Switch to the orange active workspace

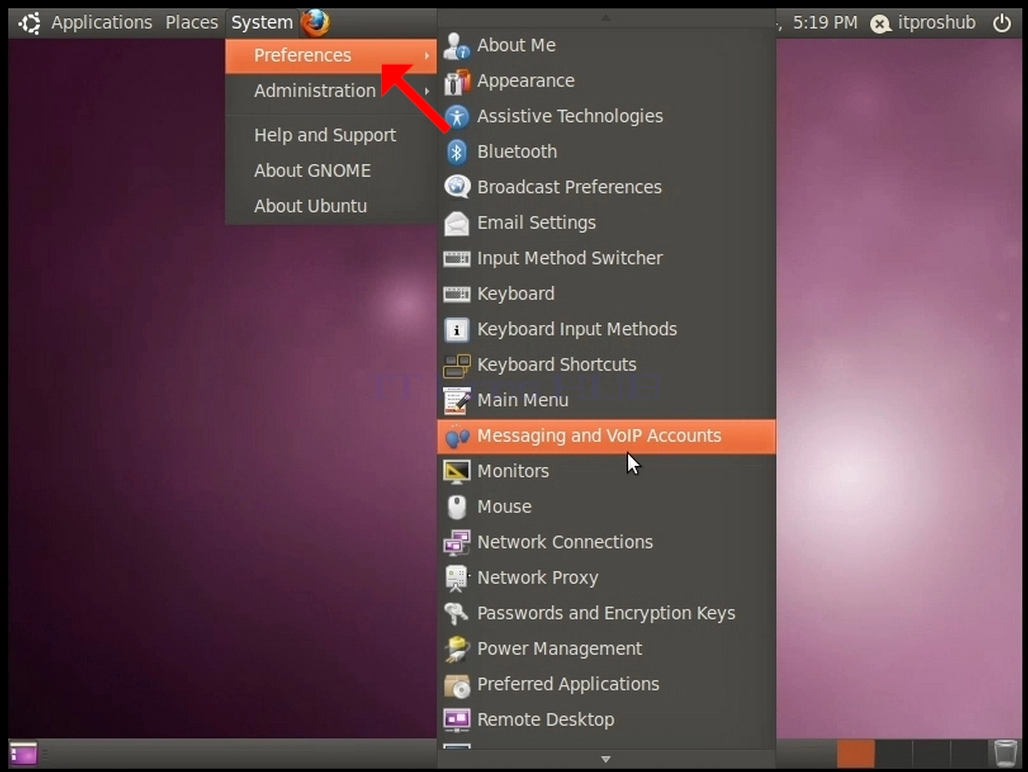(x=855, y=753)
